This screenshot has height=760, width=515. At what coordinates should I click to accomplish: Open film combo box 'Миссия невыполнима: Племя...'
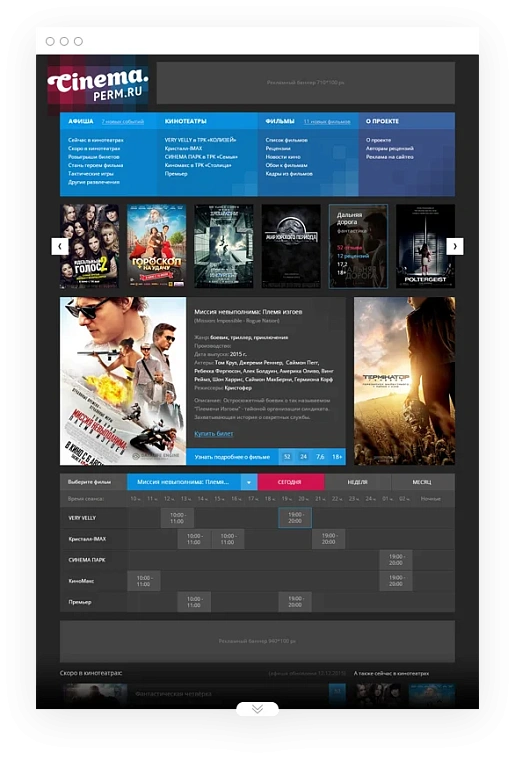point(192,482)
